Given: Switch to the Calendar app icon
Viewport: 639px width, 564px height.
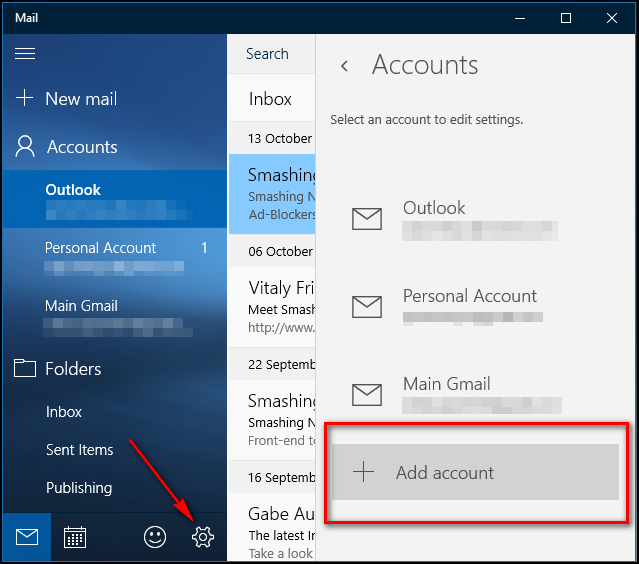Looking at the screenshot, I should (x=75, y=538).
